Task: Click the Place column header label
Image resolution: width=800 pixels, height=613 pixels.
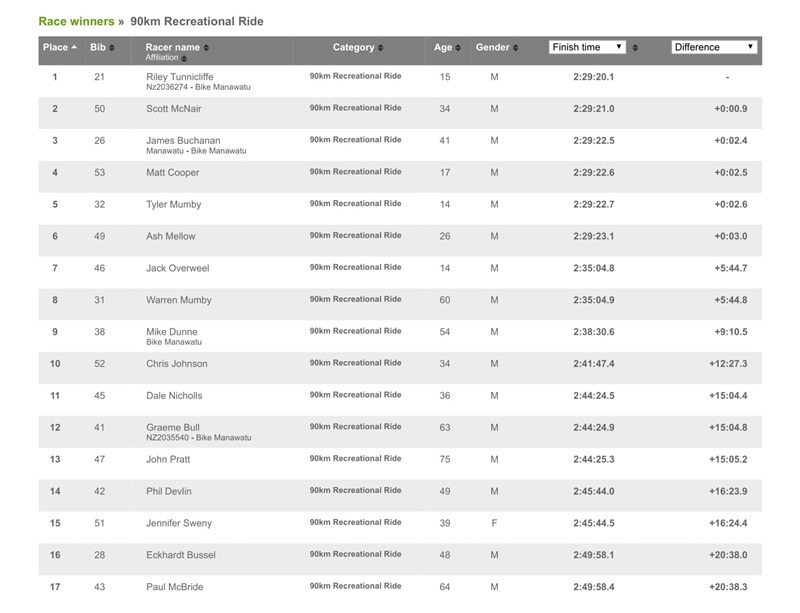Action: [56, 48]
